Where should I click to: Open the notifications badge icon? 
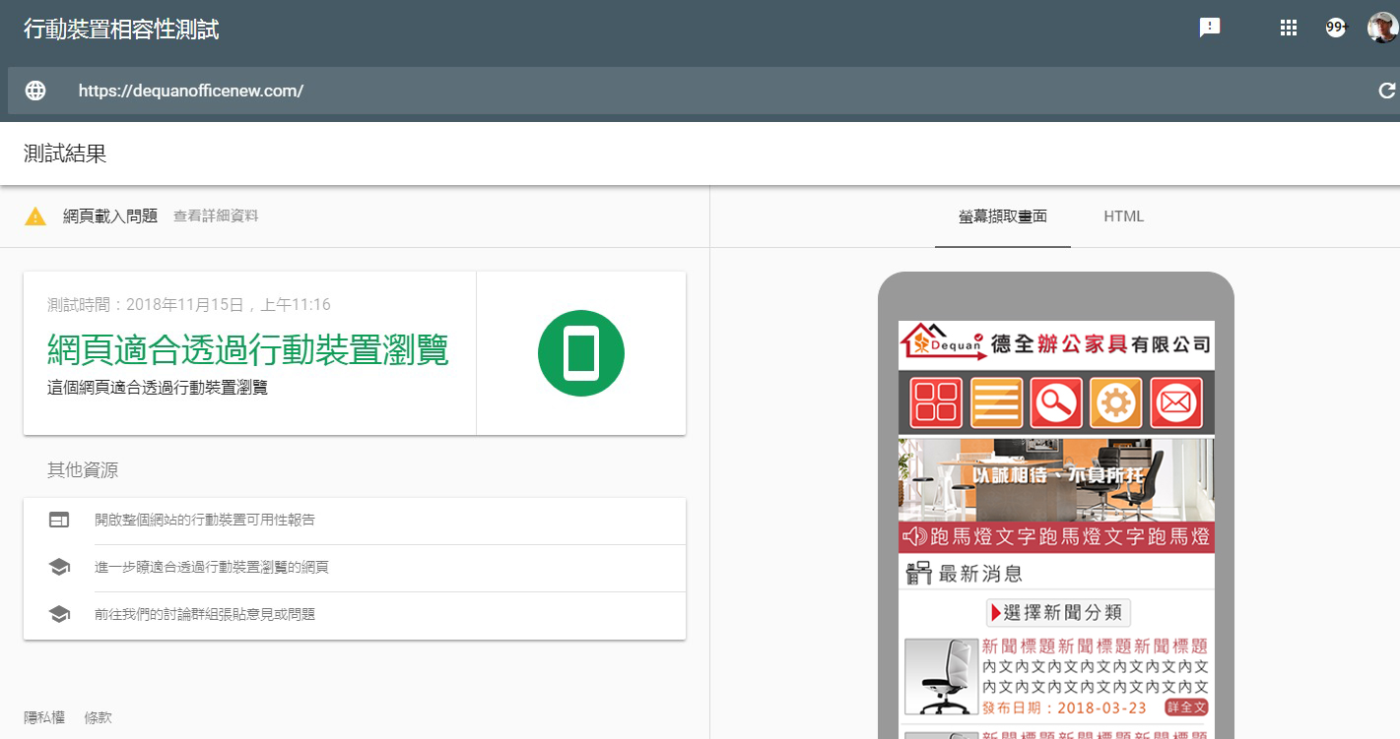pos(1336,28)
